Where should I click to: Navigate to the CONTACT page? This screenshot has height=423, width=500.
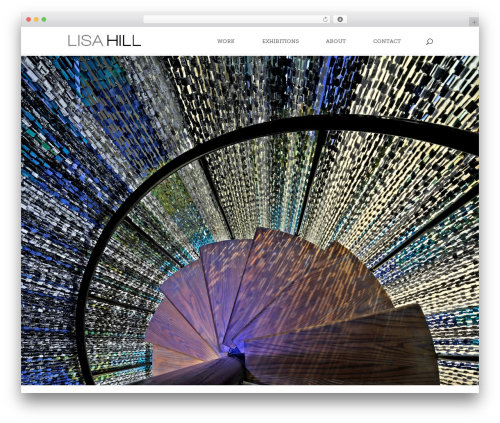coord(387,41)
